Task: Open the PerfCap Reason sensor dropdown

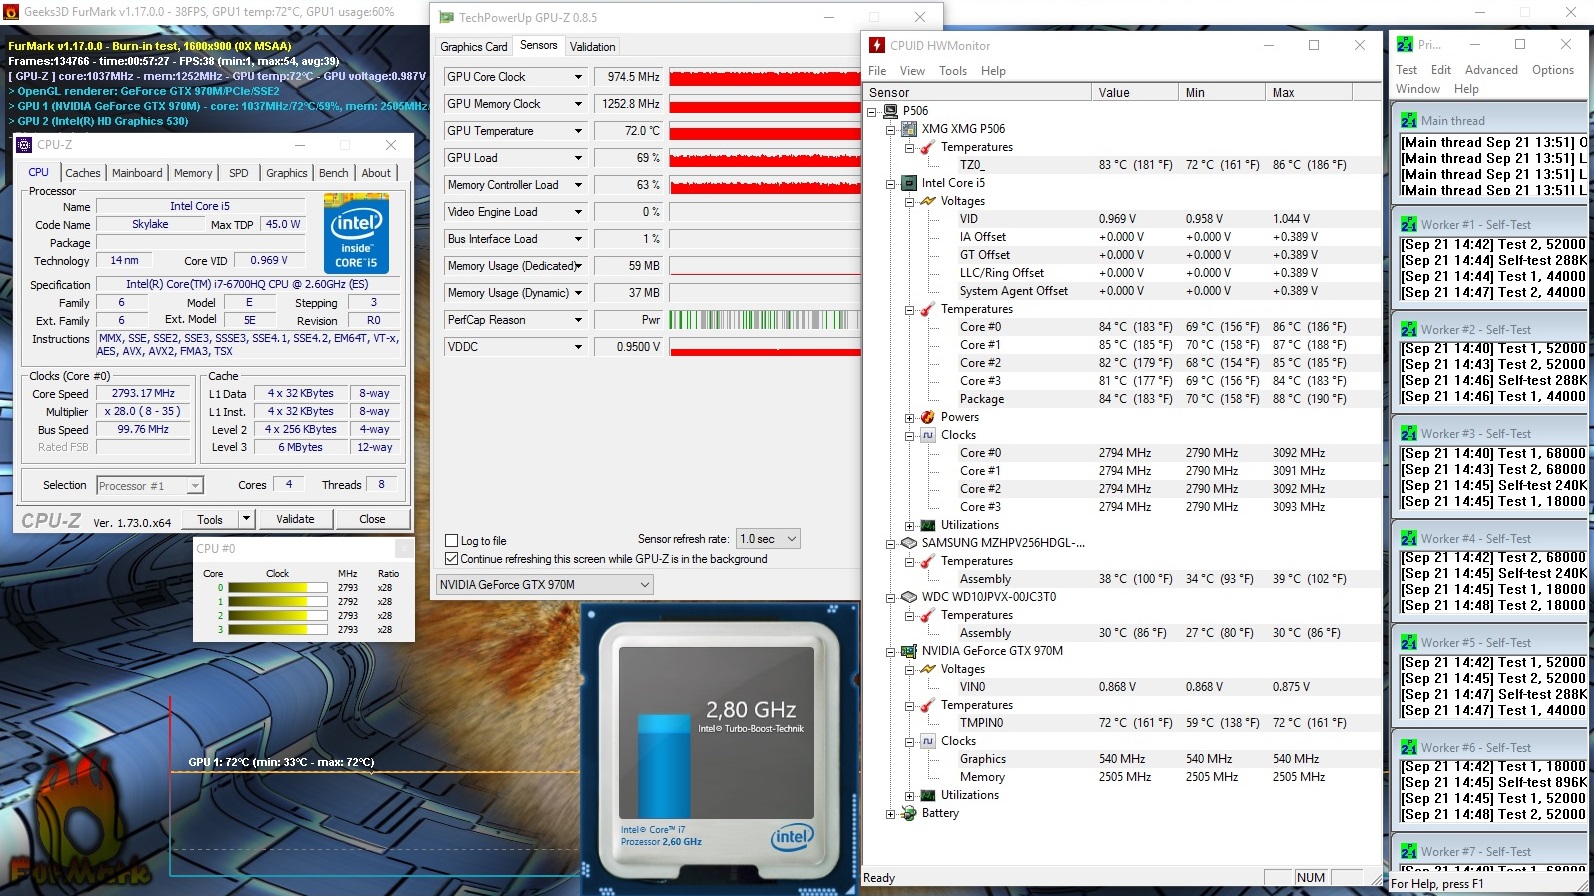Action: click(578, 320)
